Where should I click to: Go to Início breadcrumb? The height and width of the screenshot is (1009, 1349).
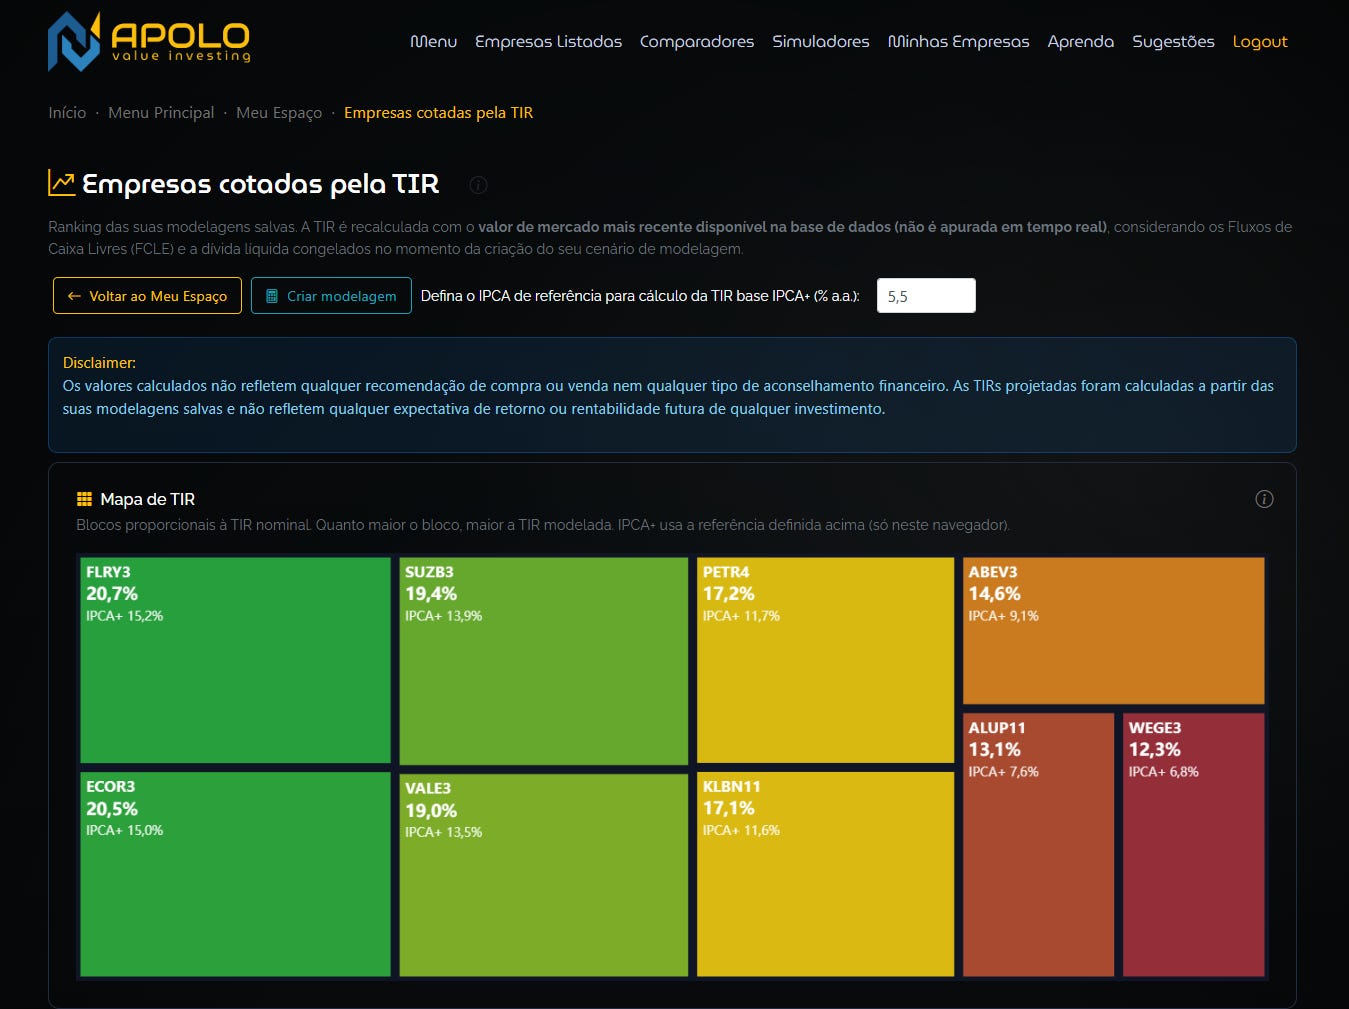67,113
